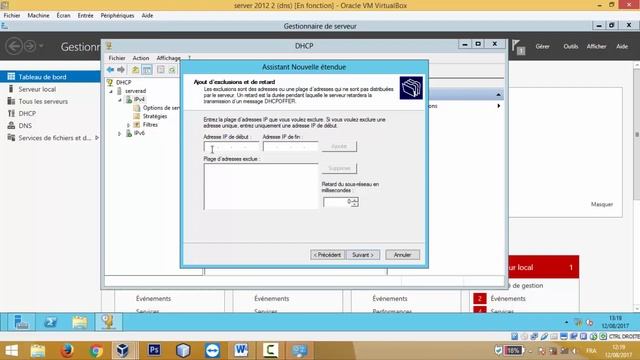Expand the IPv6 tree node
This screenshot has width=640, height=360.
(120, 133)
